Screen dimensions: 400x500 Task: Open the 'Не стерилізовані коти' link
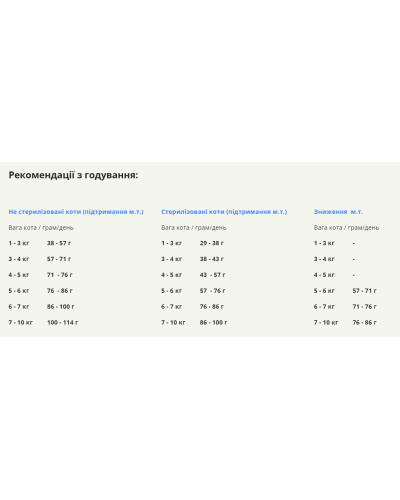(76, 212)
